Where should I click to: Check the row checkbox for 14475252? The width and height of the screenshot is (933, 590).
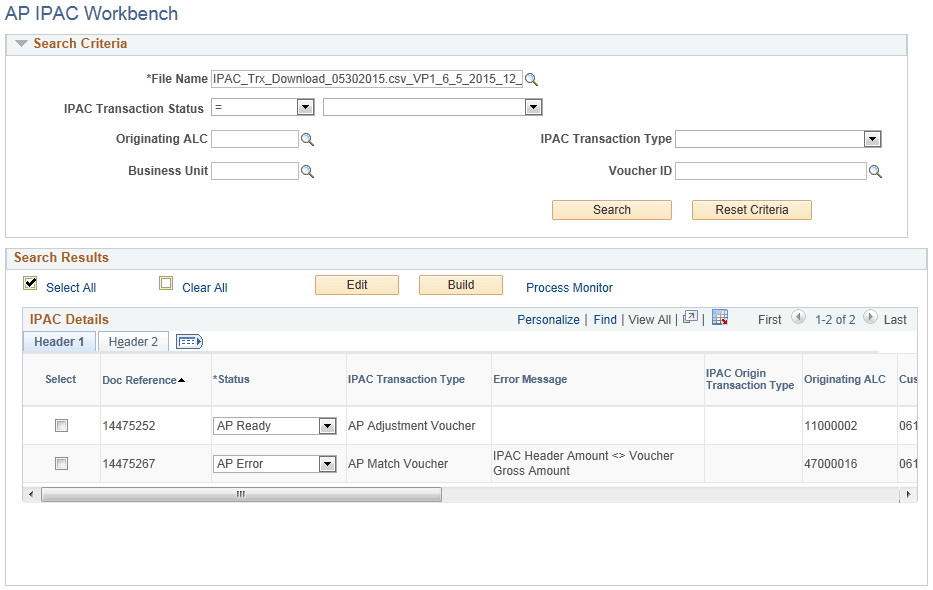(x=61, y=425)
